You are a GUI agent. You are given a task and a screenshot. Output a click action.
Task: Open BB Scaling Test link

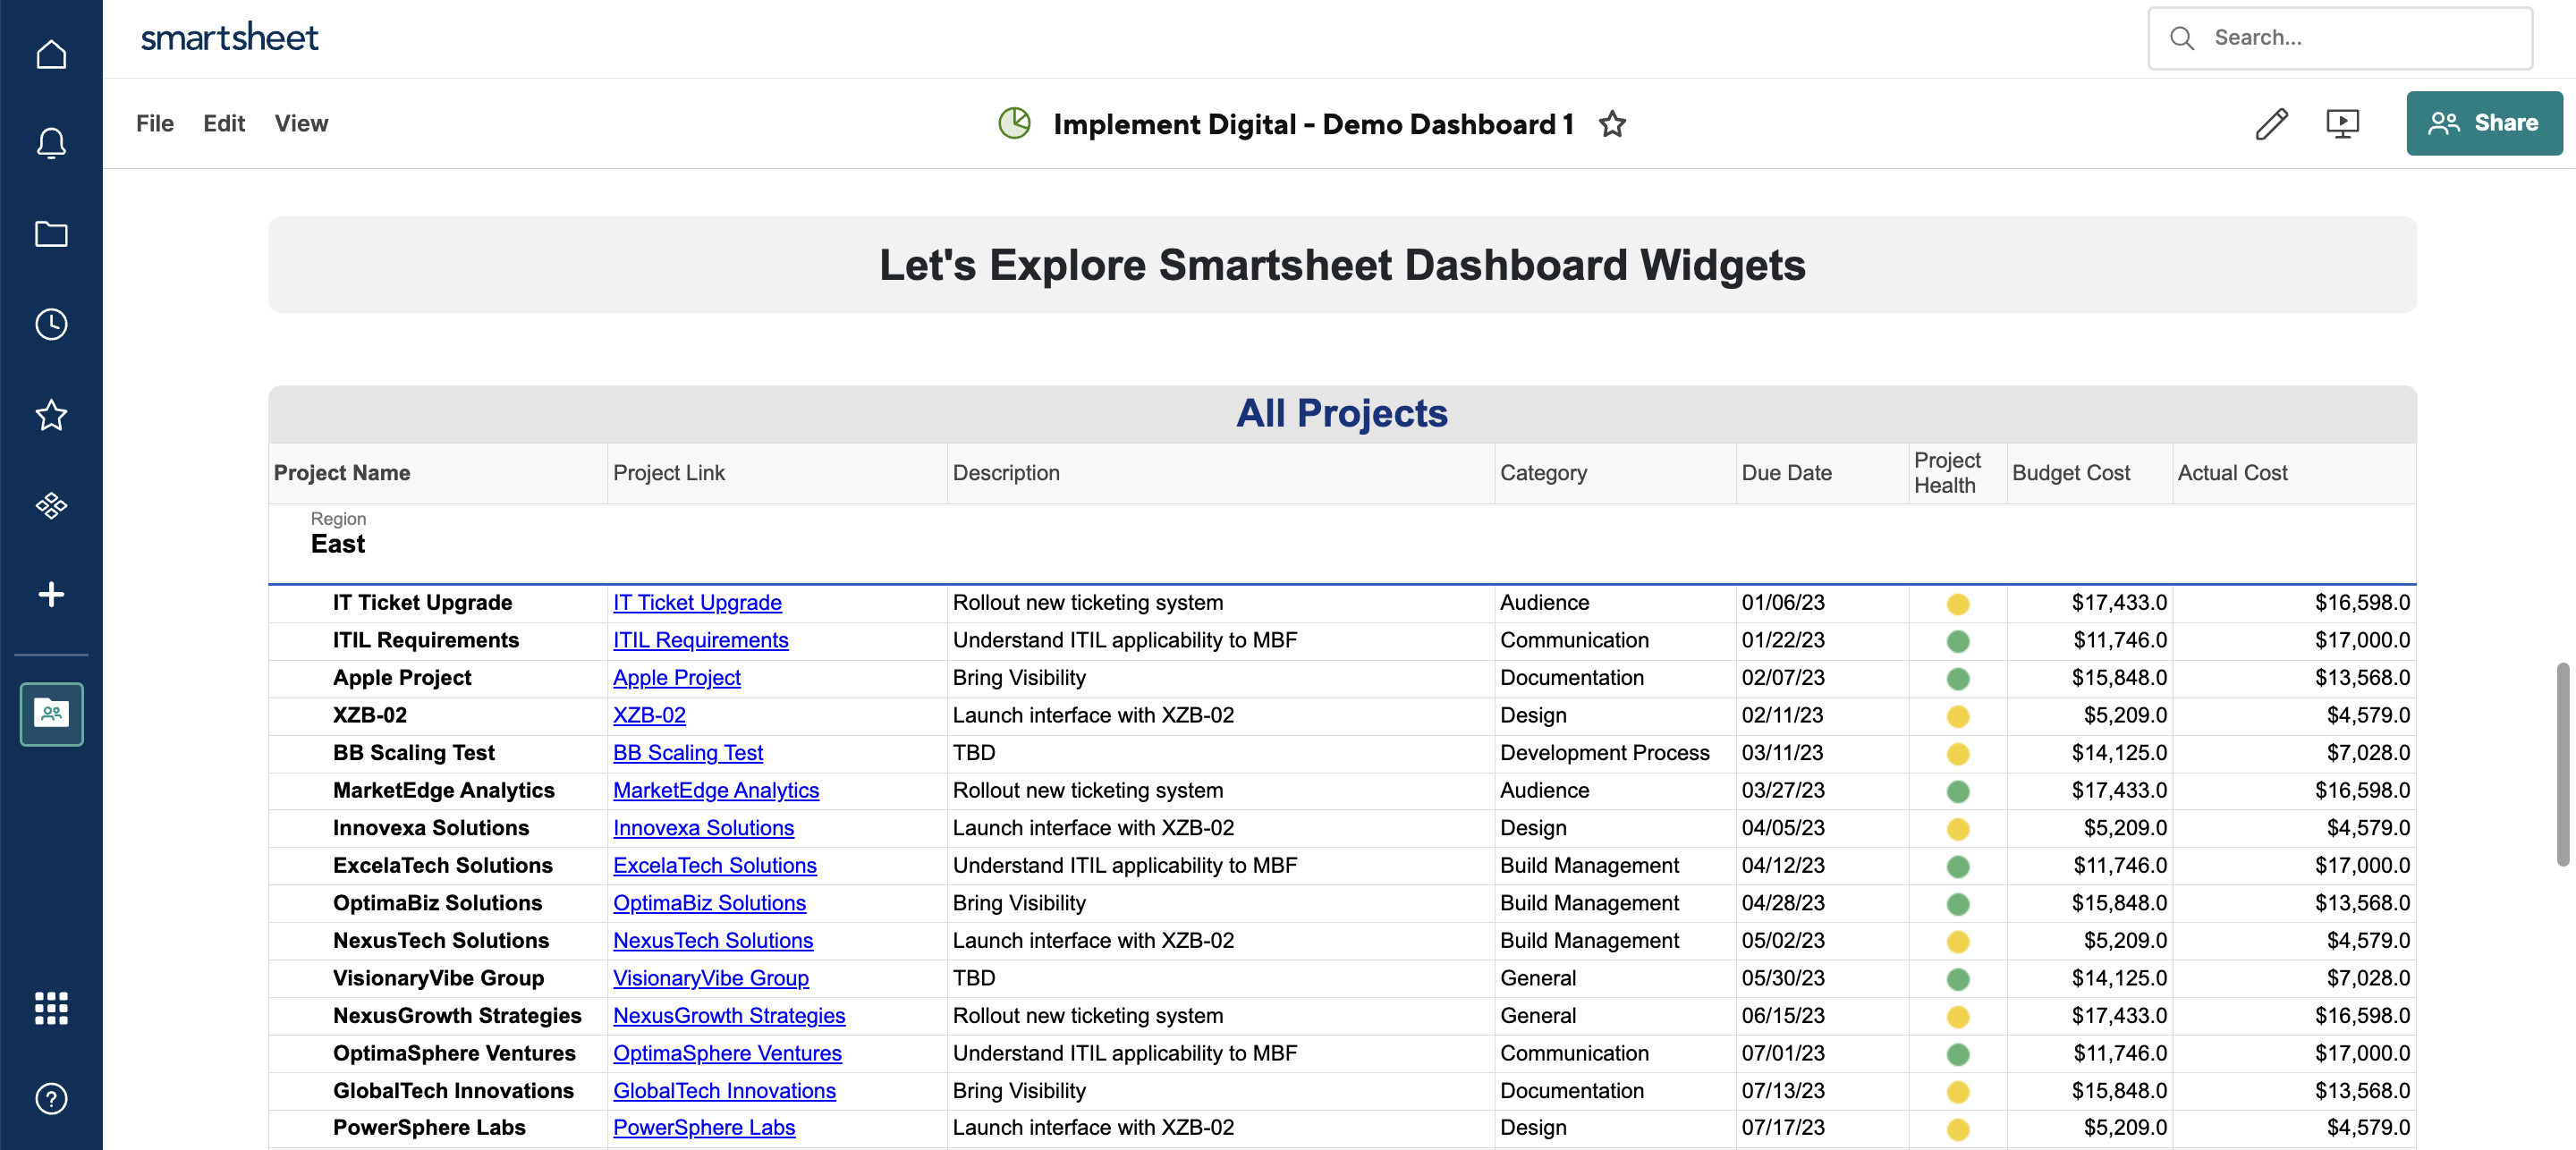click(x=687, y=753)
